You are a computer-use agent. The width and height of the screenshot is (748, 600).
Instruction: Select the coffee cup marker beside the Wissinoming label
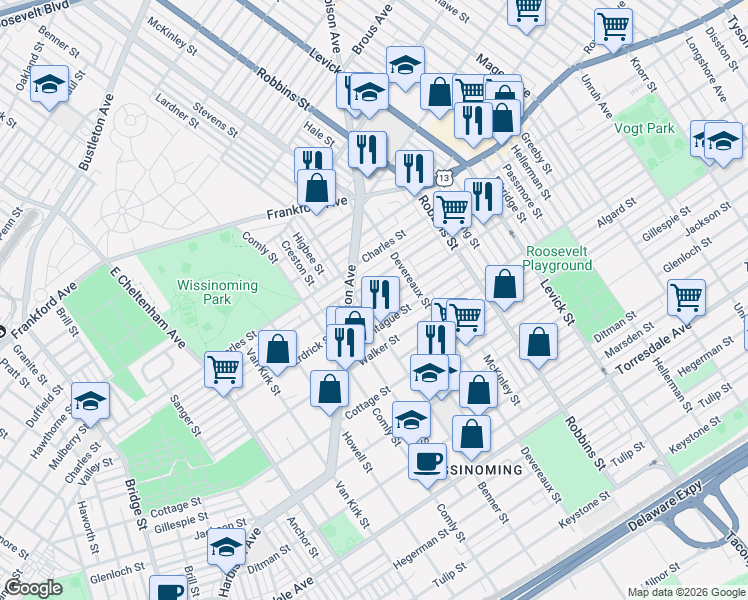[428, 463]
